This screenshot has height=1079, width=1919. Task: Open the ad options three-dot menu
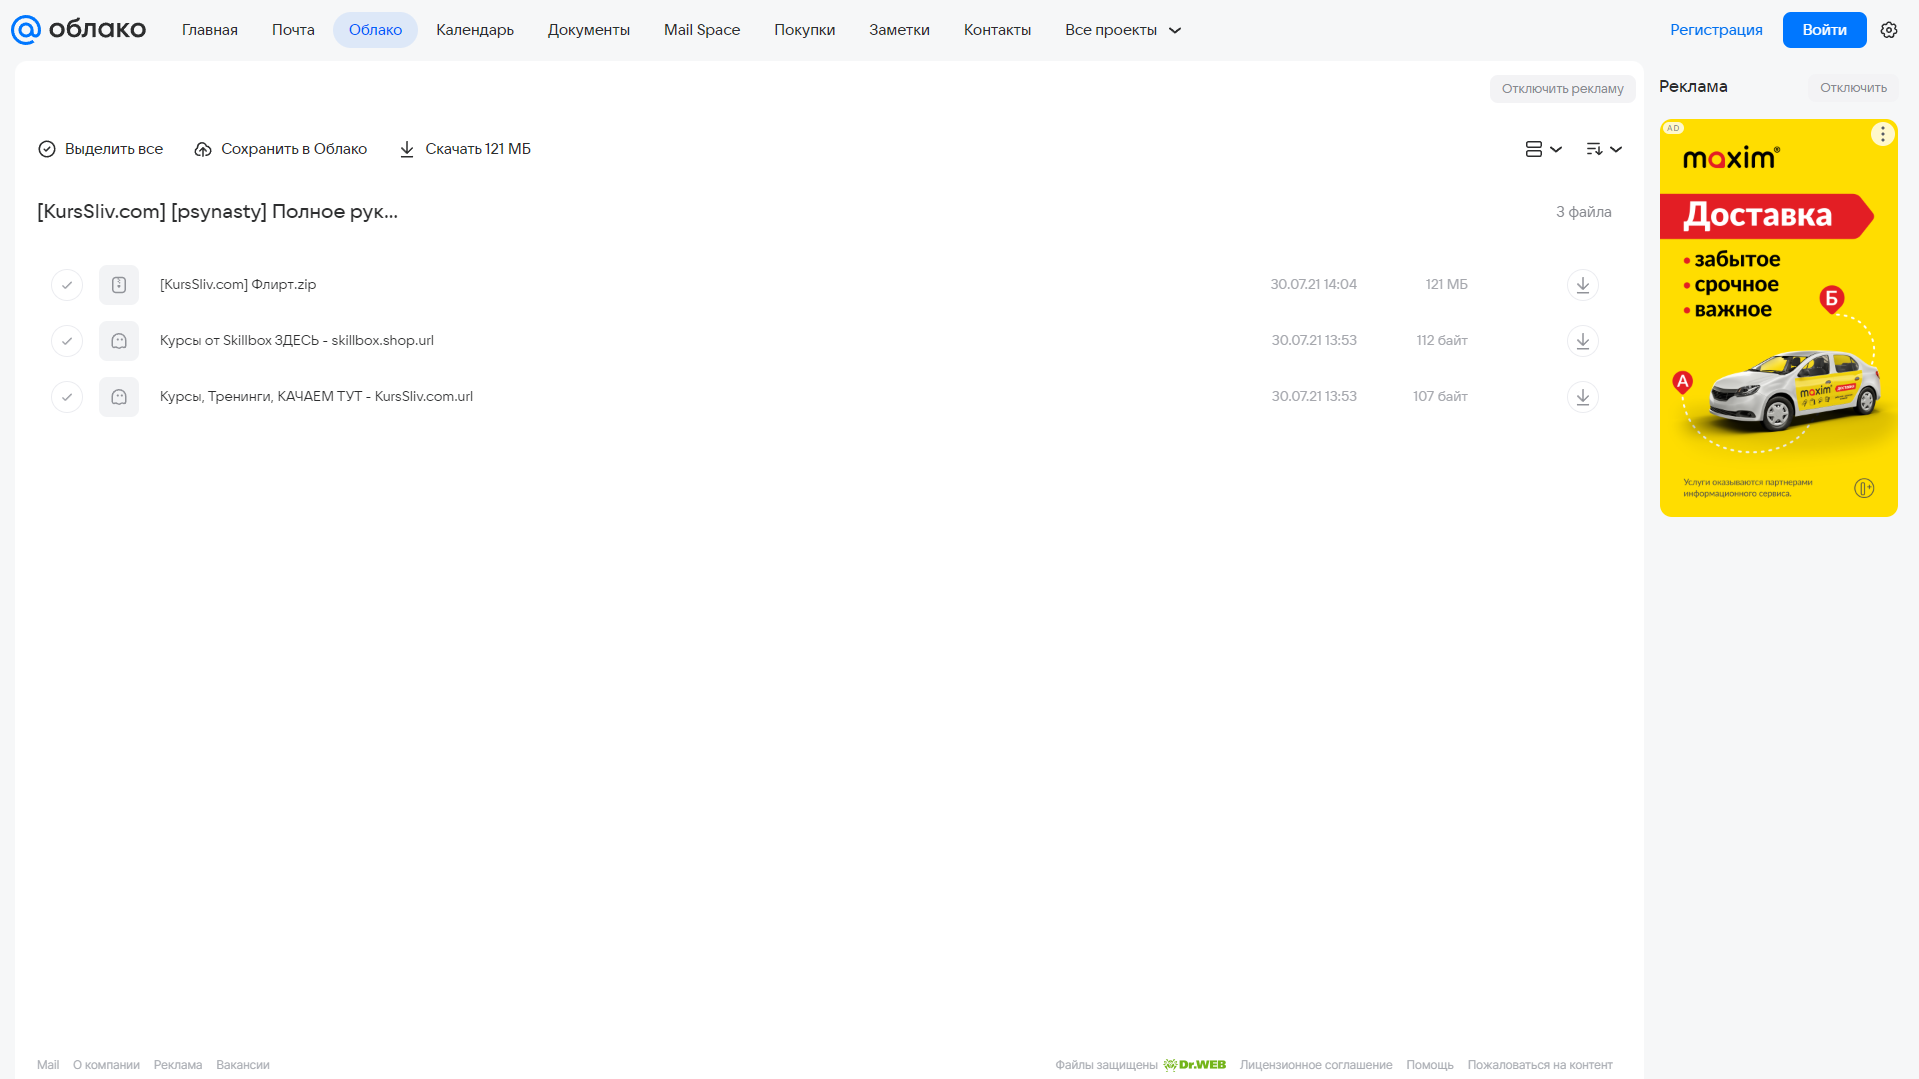1882,134
